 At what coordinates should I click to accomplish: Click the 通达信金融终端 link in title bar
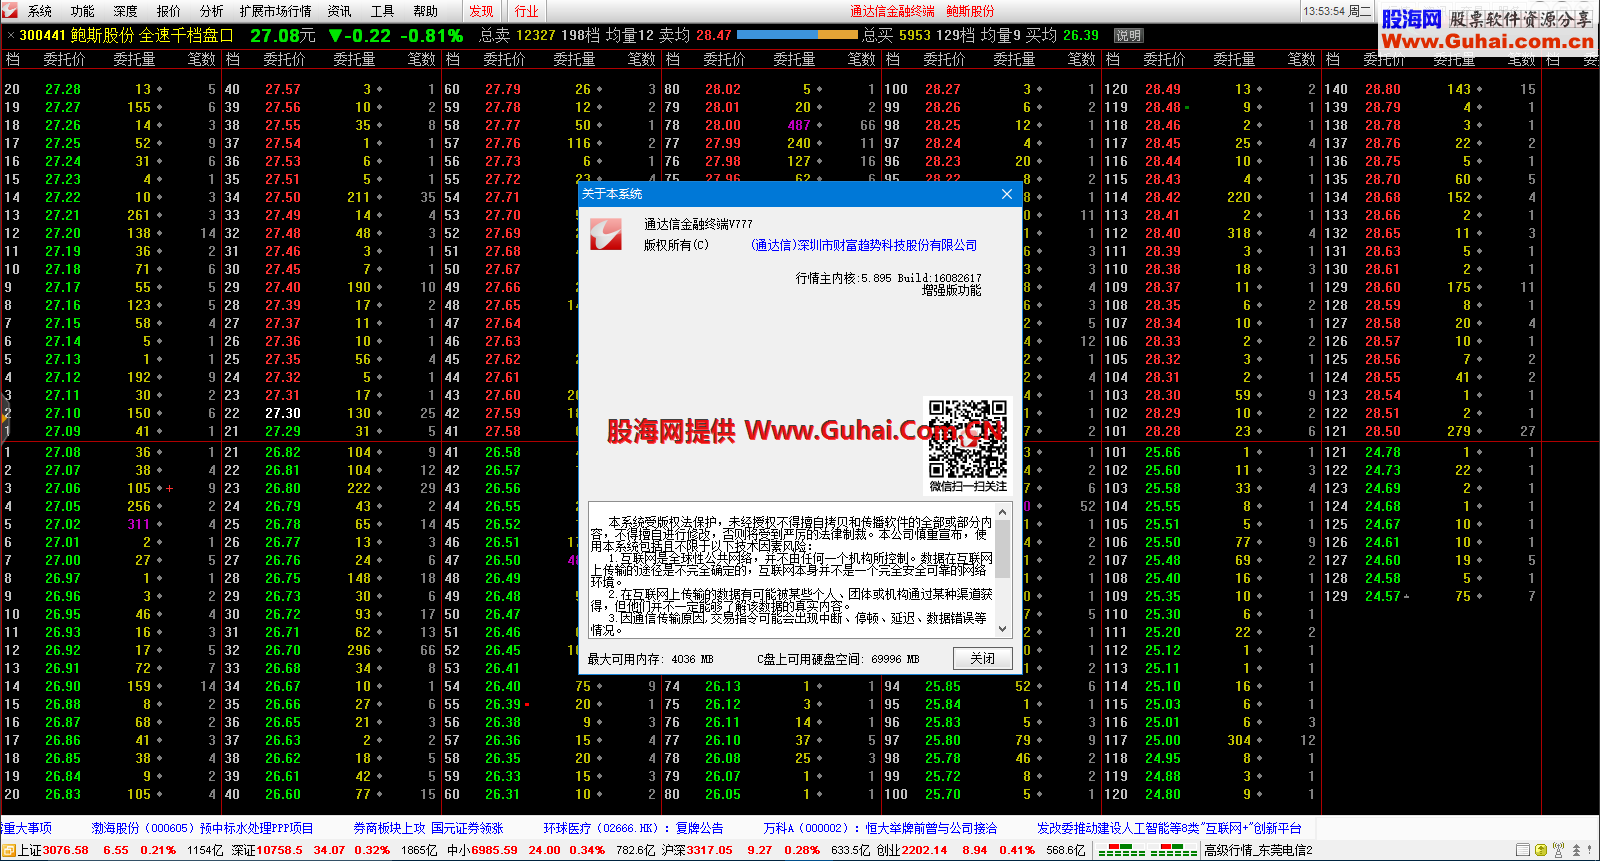click(x=892, y=11)
